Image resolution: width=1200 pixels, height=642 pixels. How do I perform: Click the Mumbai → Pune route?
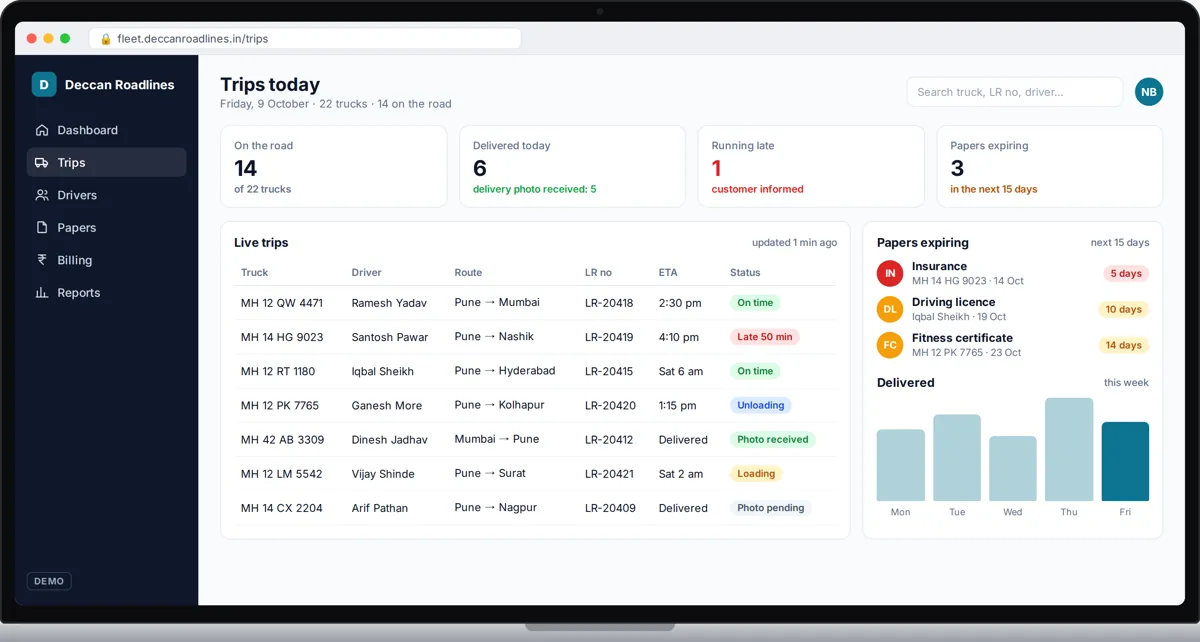497,439
